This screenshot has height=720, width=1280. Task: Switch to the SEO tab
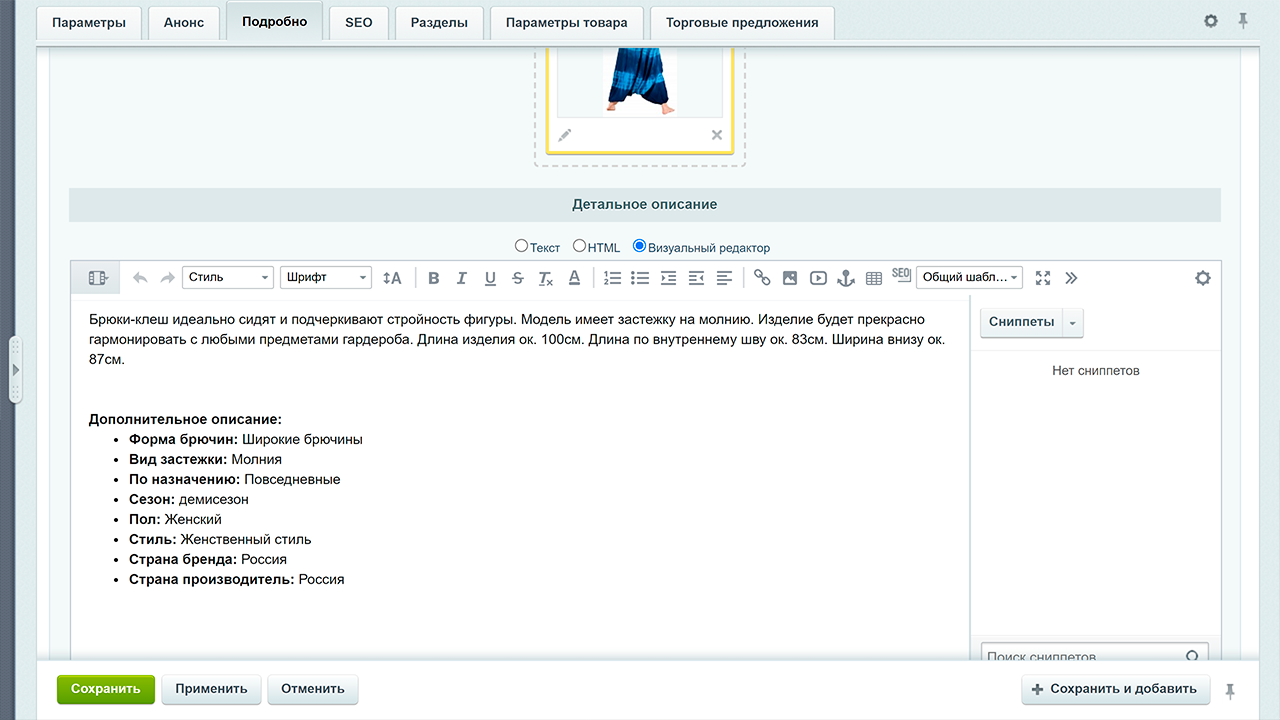coord(359,22)
